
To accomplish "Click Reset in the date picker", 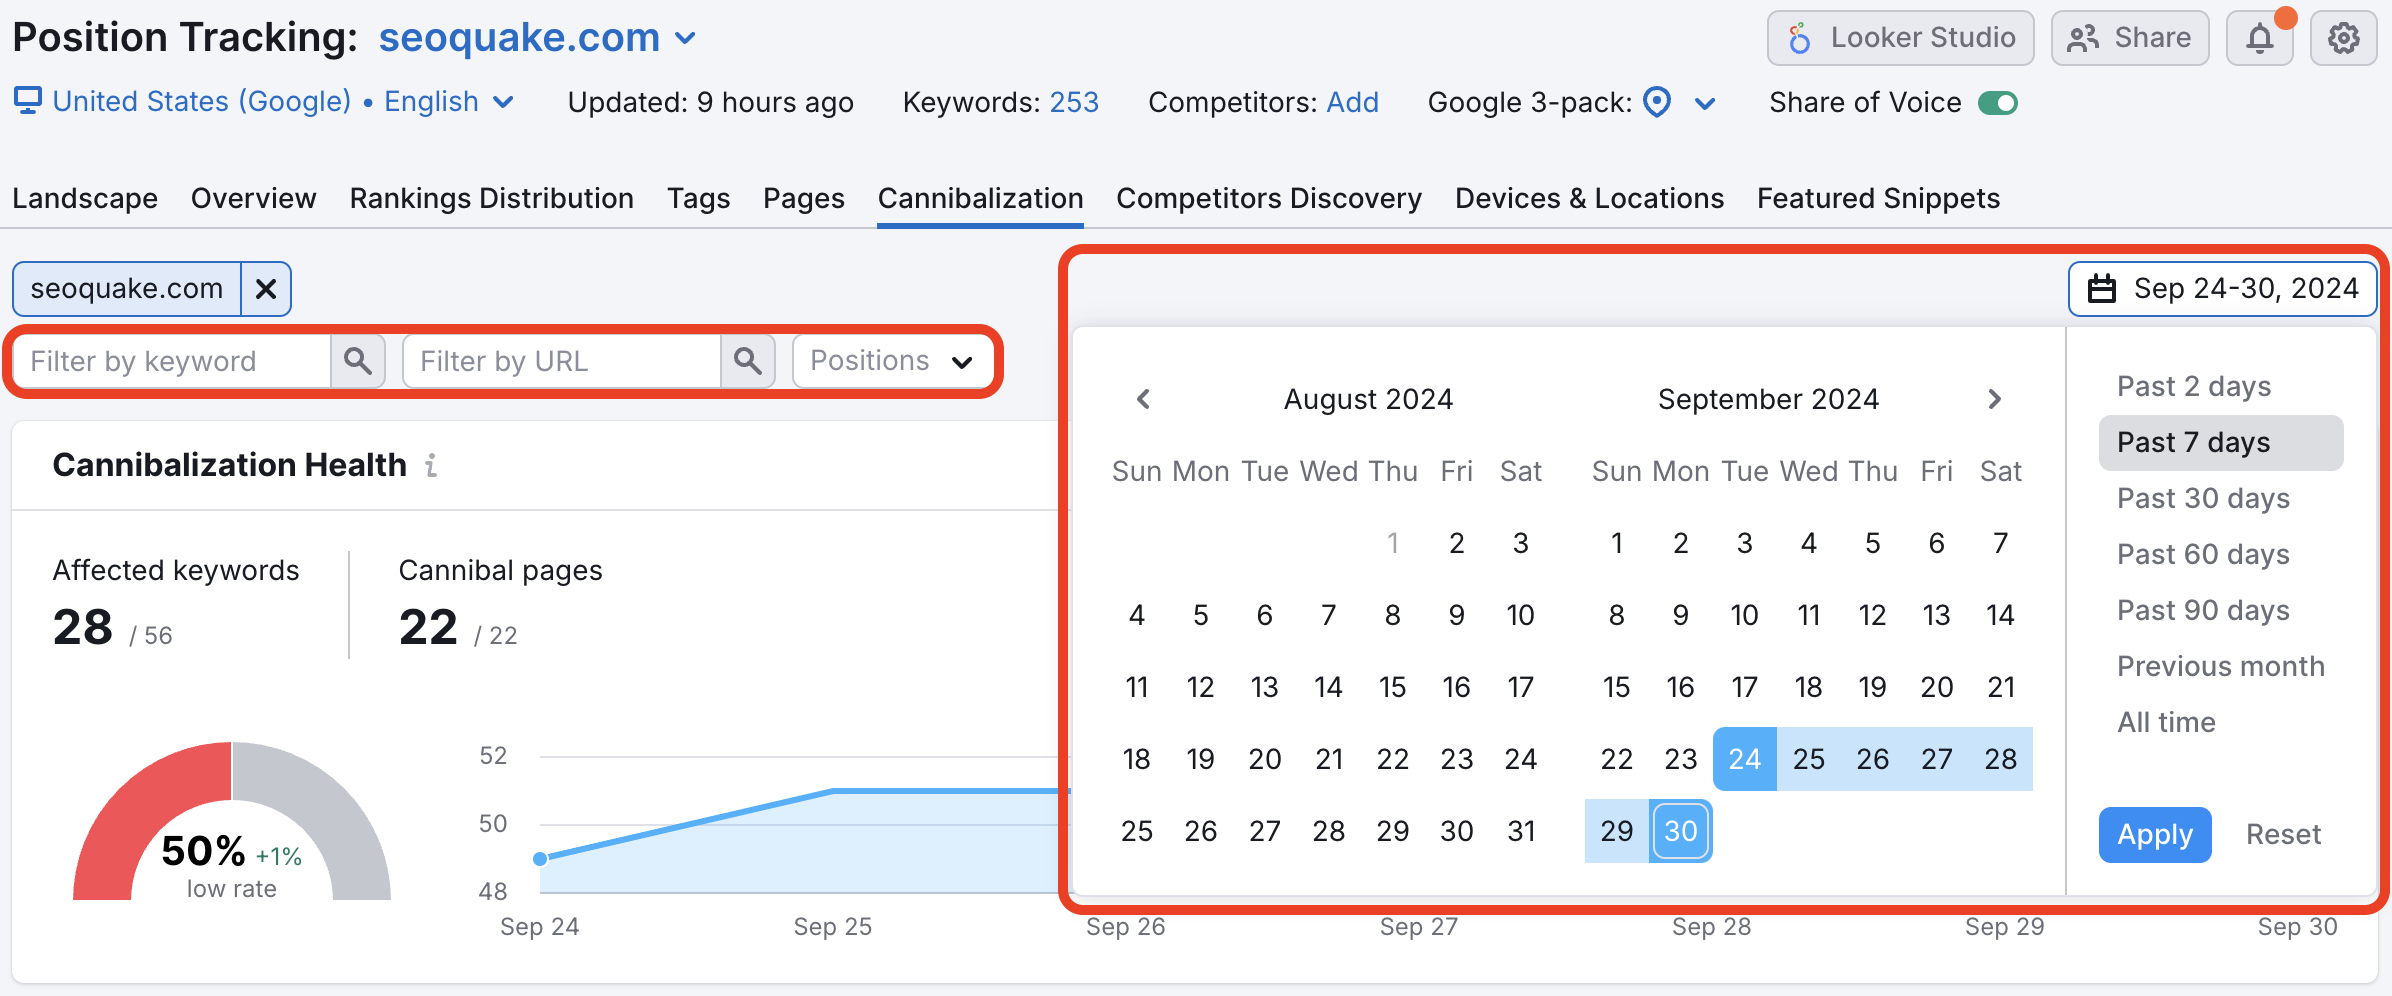I will click(x=2283, y=834).
